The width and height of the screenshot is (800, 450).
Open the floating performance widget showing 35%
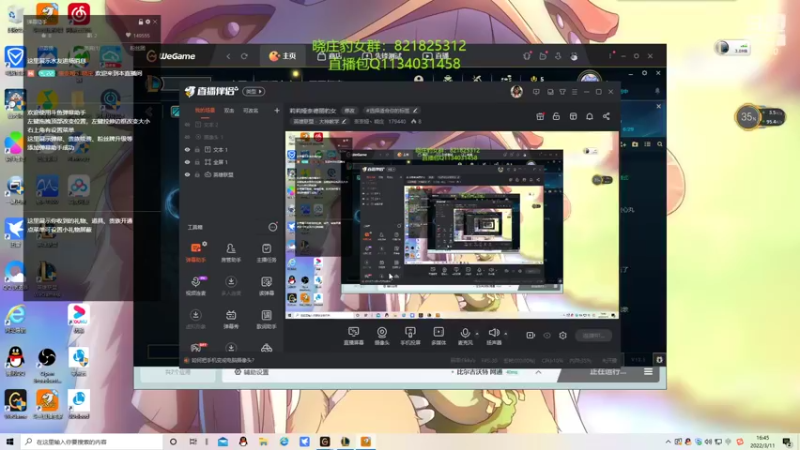pos(747,117)
